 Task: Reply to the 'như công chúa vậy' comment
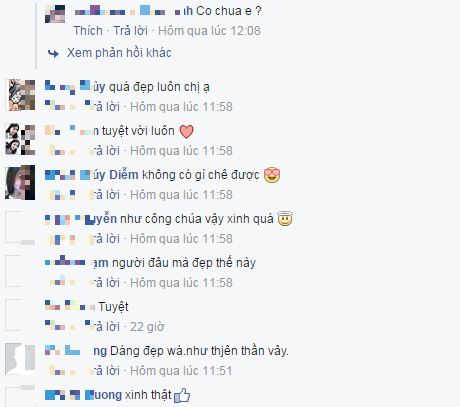pyautogui.click(x=102, y=239)
